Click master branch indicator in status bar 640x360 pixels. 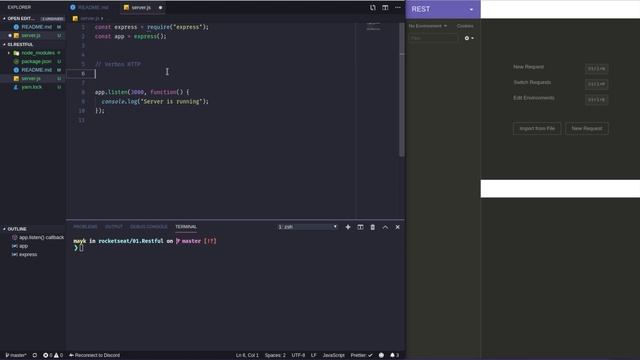coord(16,355)
